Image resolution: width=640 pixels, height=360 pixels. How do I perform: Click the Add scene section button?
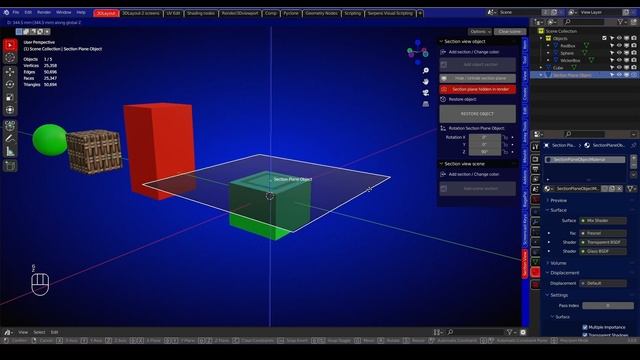tap(478, 189)
